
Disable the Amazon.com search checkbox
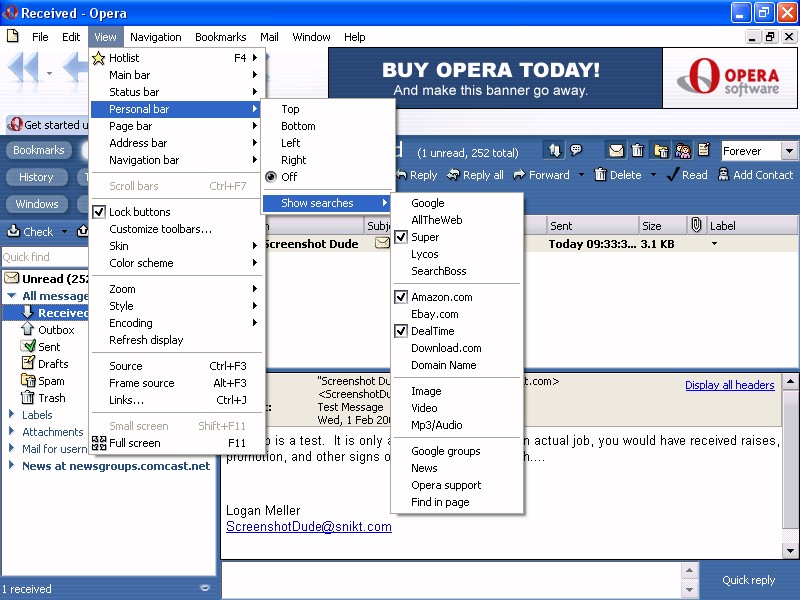click(401, 297)
